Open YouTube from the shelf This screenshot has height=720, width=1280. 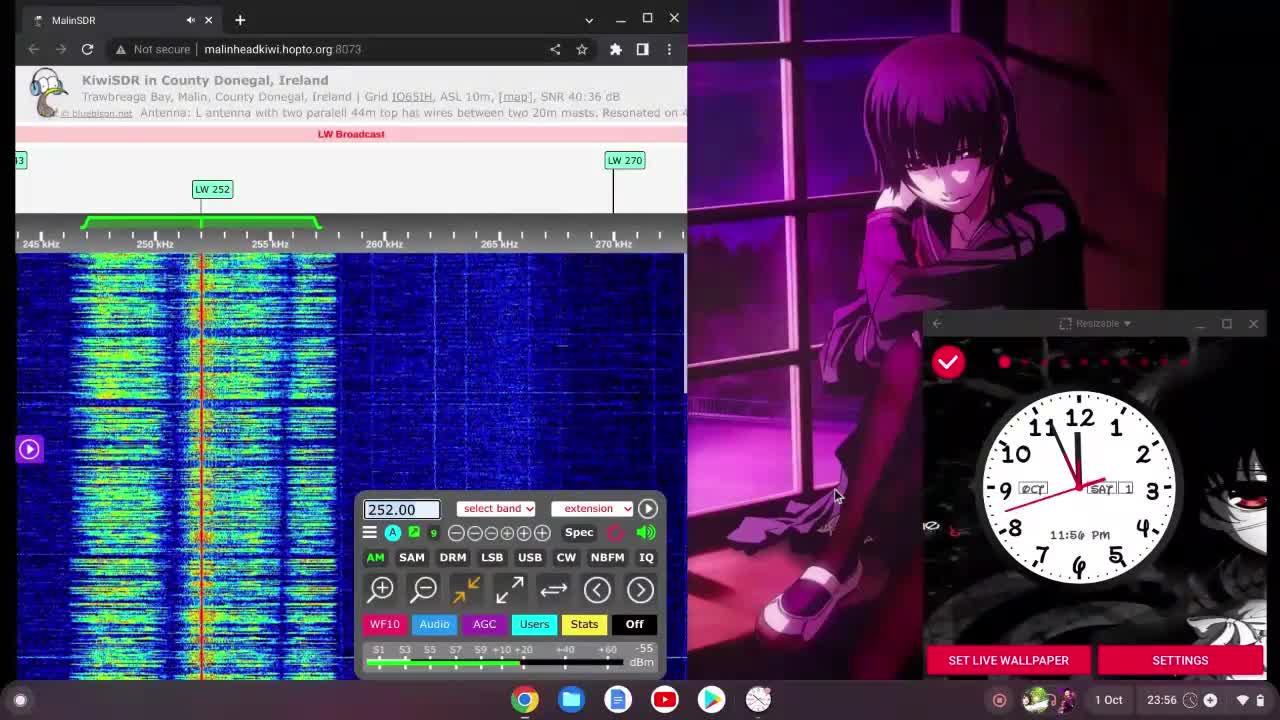tap(664, 700)
